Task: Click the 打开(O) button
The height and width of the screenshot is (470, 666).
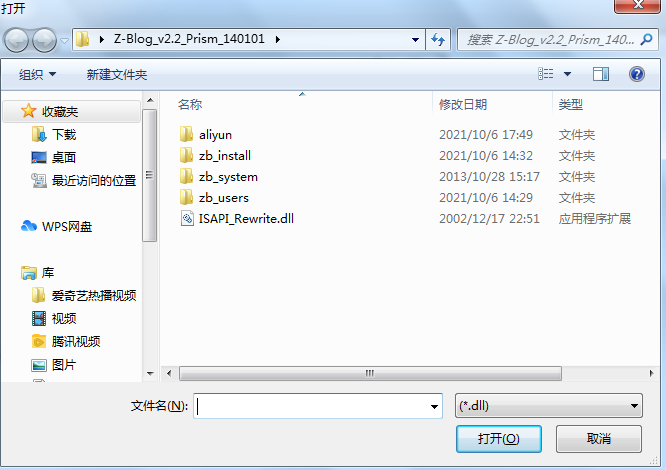Action: (x=499, y=439)
